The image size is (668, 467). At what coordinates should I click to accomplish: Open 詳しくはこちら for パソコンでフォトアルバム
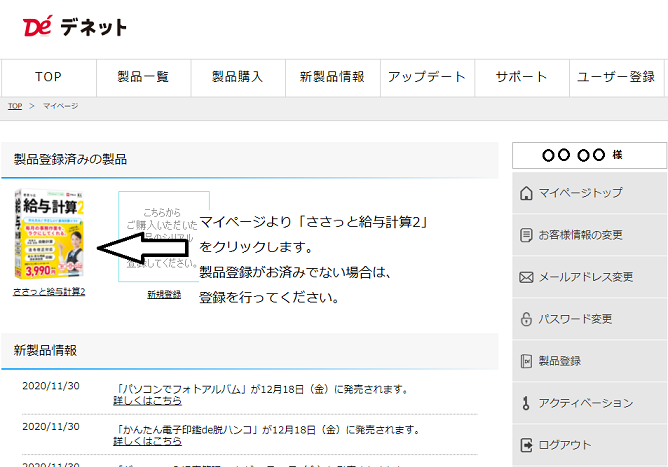(147, 401)
